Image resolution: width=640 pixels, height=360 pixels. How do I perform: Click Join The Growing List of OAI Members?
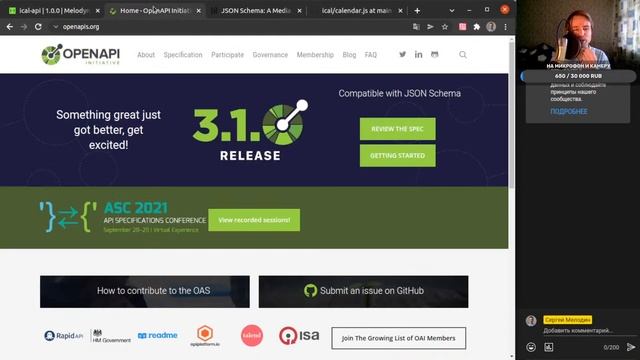398,338
